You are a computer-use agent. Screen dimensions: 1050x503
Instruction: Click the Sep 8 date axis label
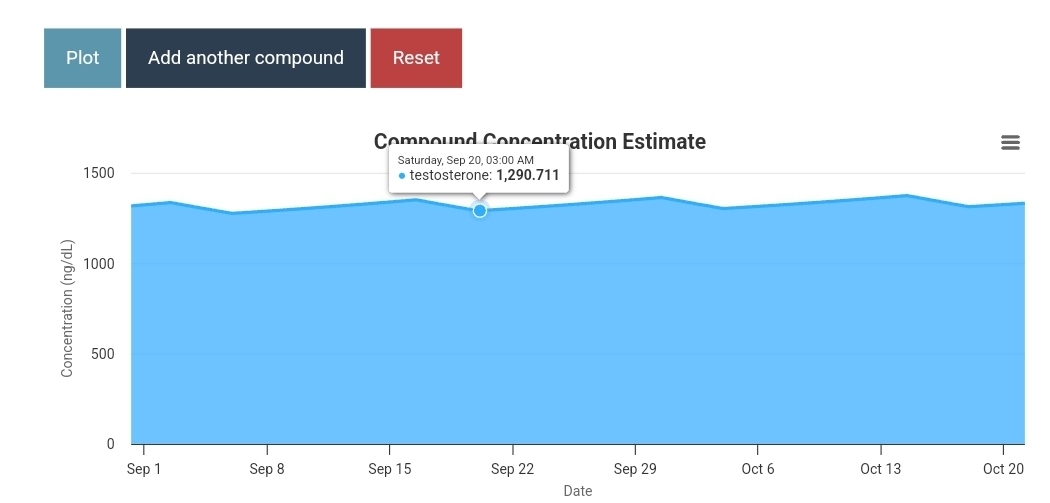pos(267,469)
